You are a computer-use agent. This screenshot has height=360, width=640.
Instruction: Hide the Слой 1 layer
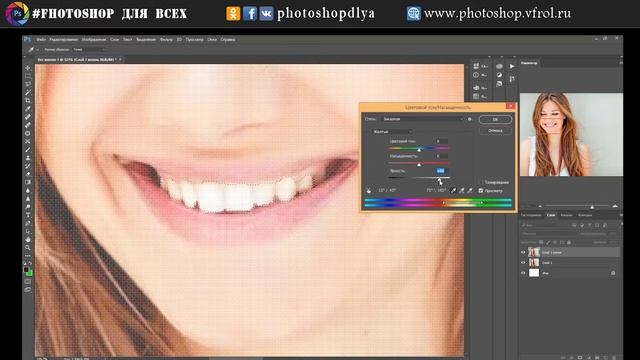[x=523, y=262]
